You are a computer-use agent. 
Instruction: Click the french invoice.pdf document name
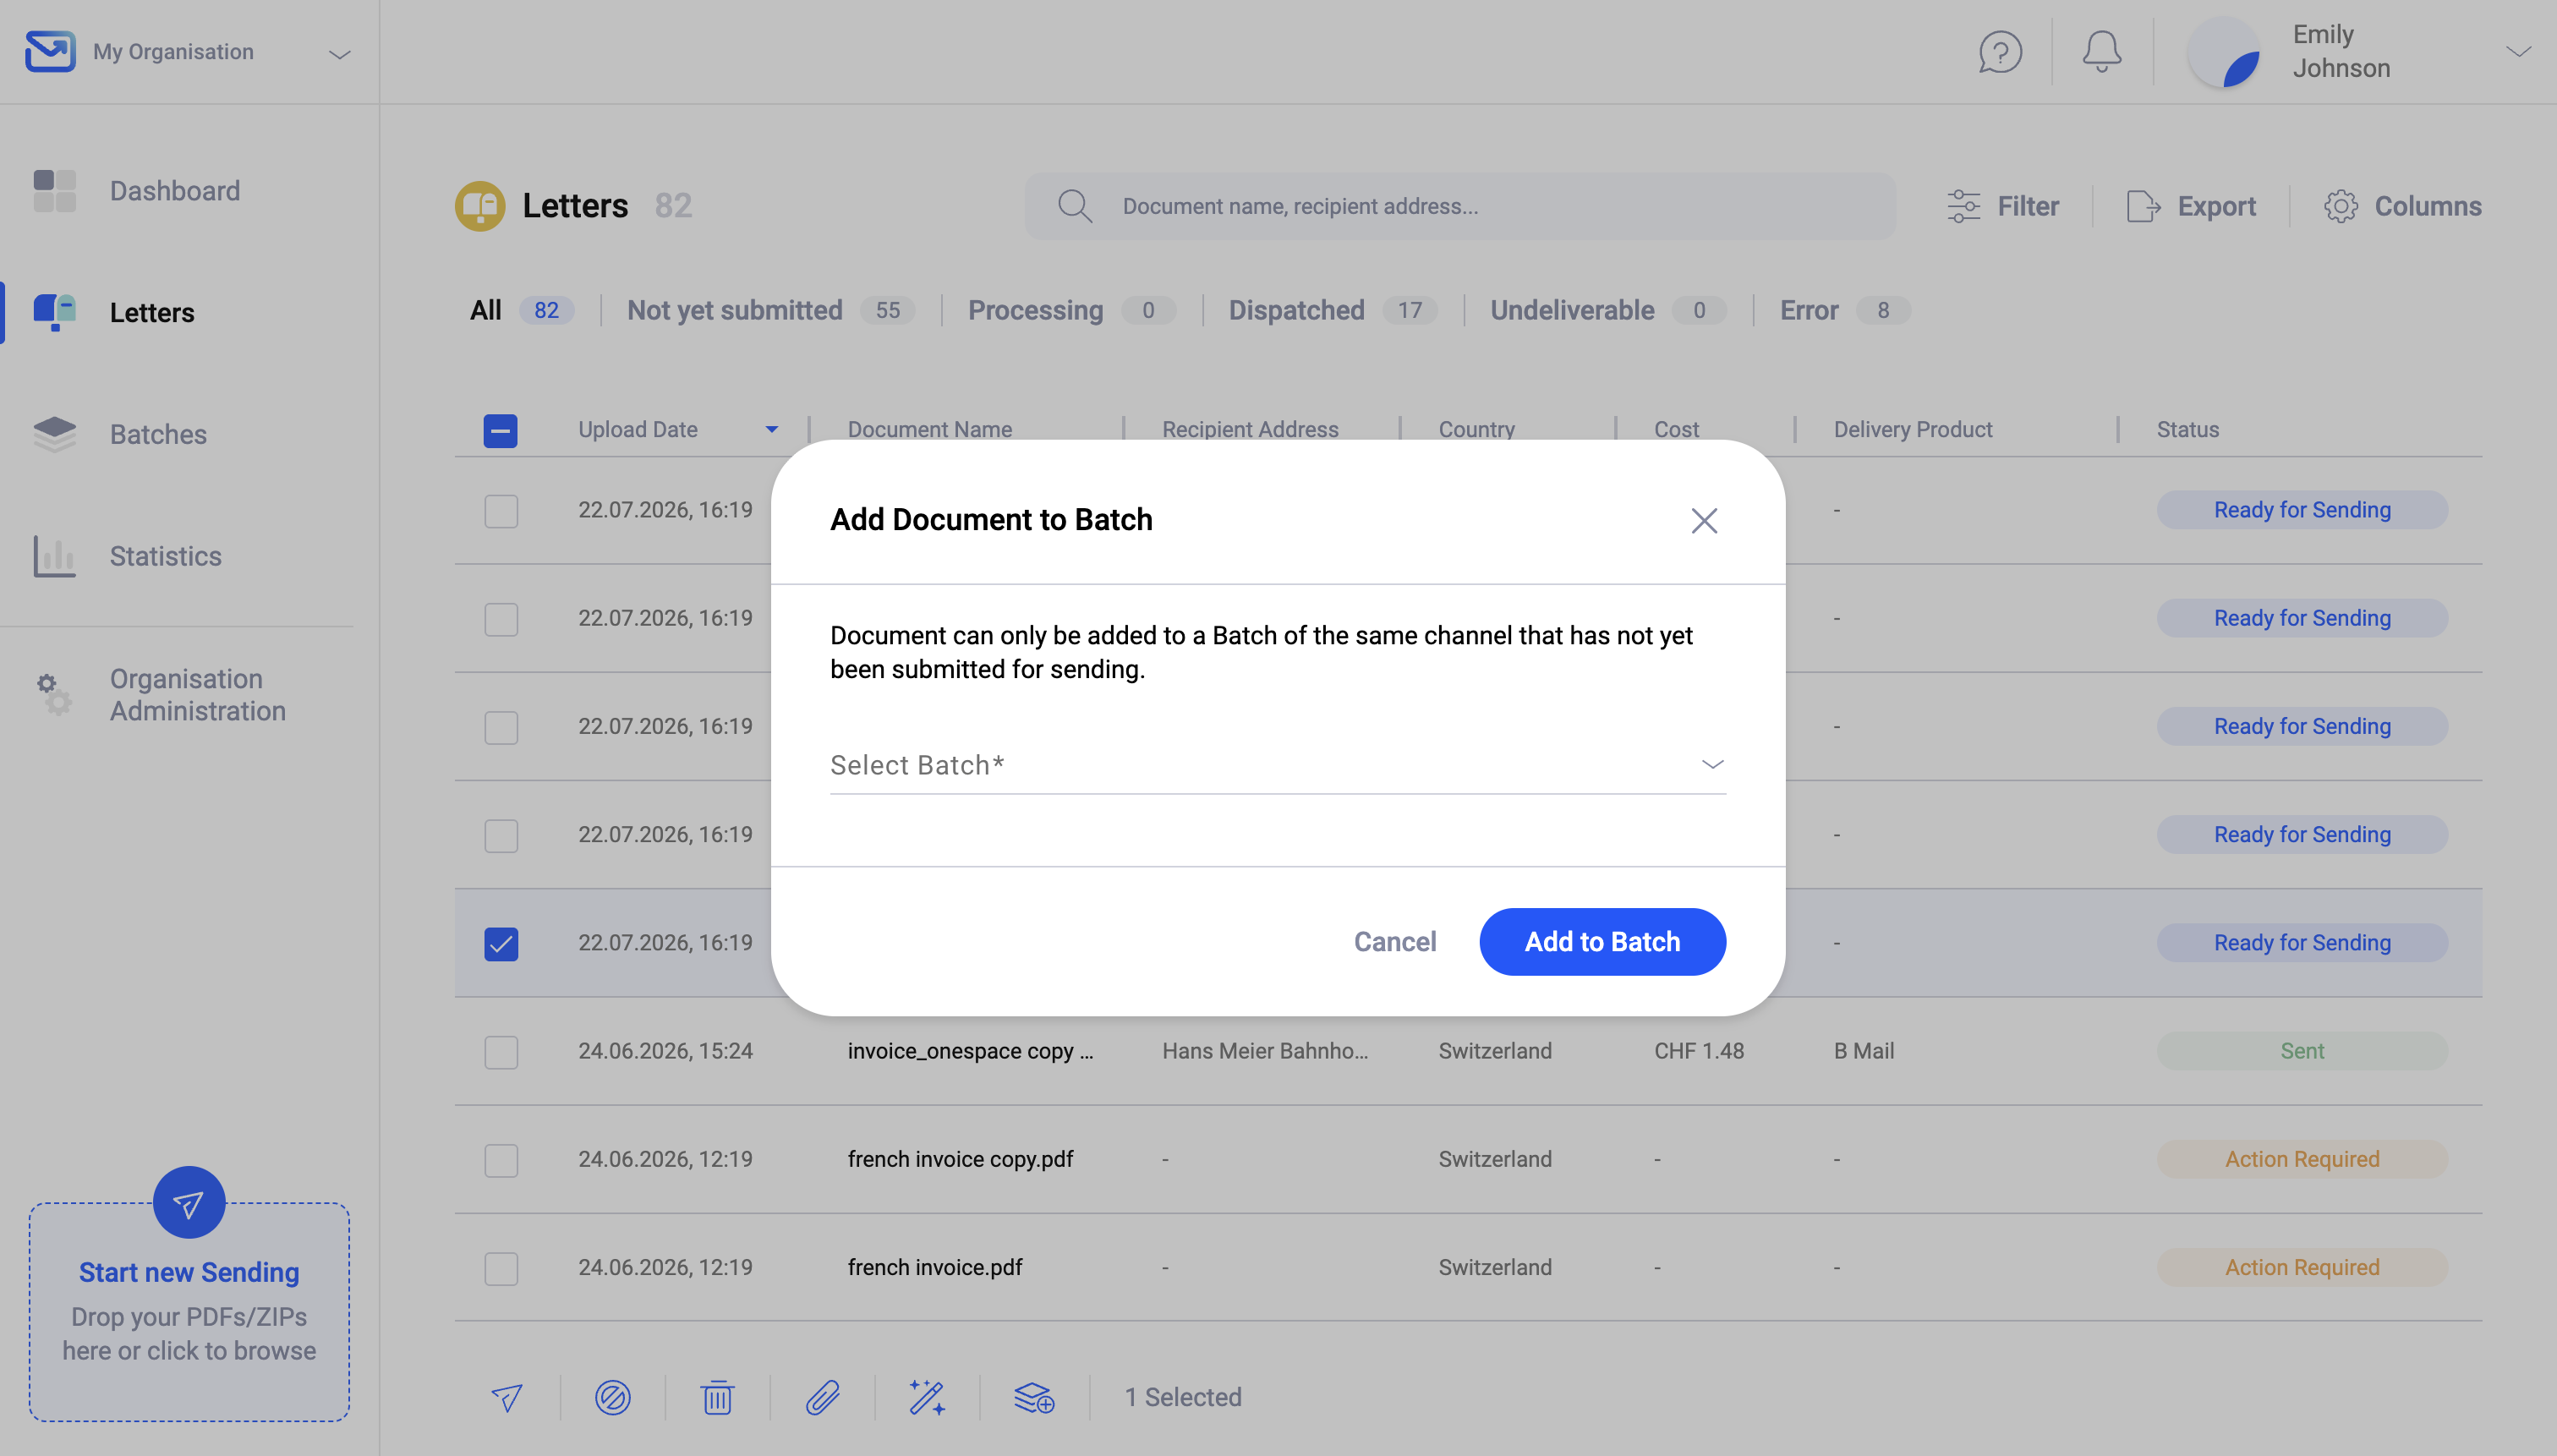(935, 1267)
